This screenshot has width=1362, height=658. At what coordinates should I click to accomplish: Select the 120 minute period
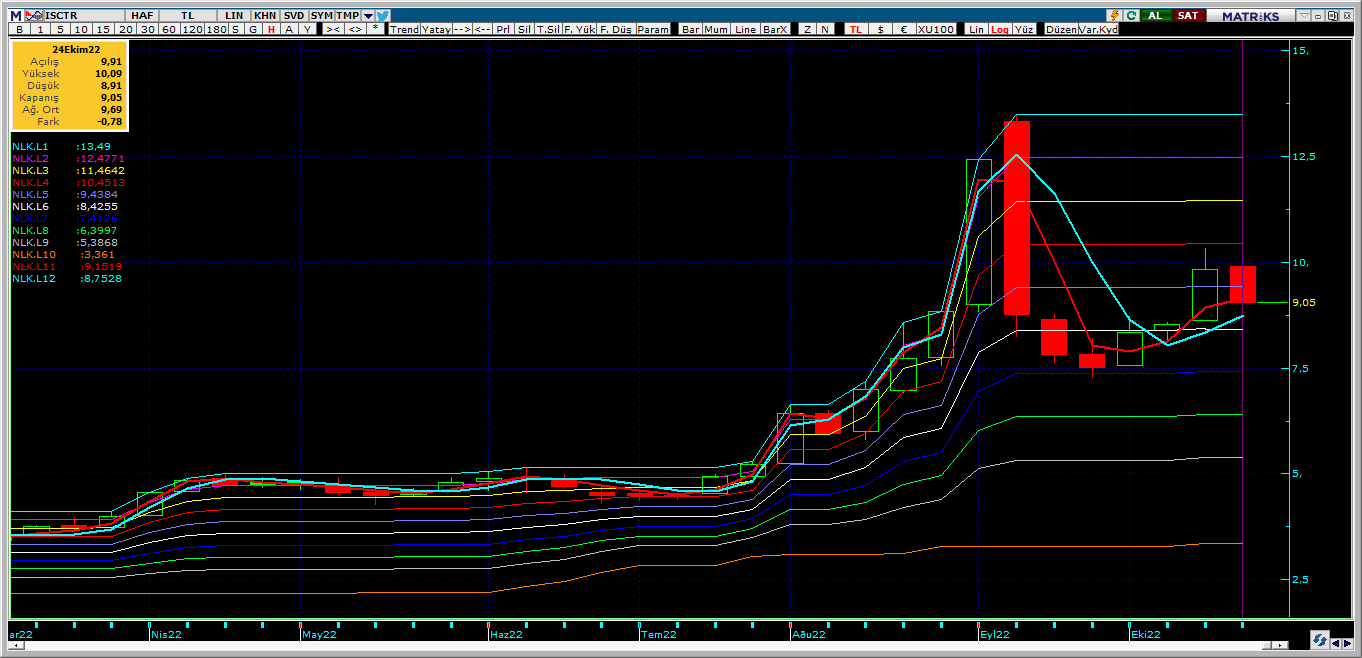click(192, 29)
